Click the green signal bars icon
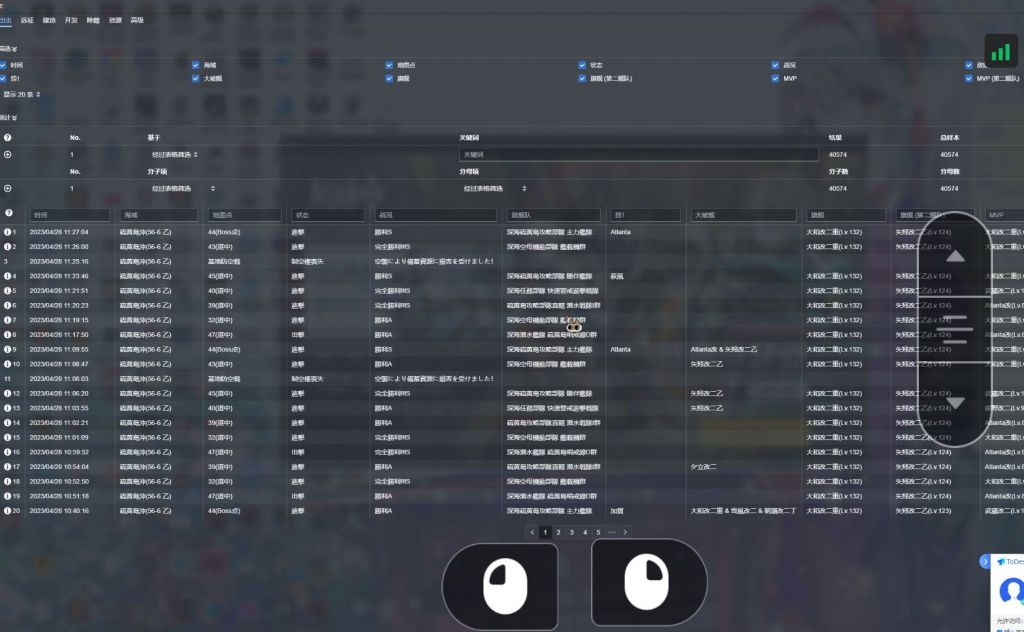 pyautogui.click(x=999, y=50)
